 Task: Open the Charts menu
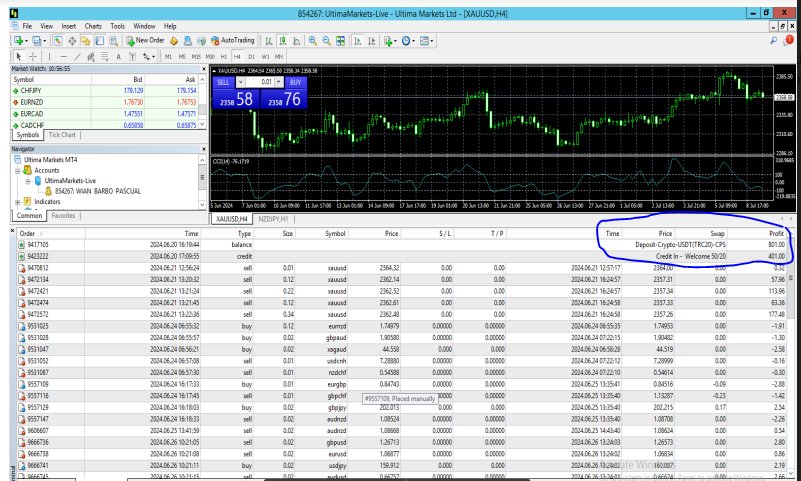[93, 26]
